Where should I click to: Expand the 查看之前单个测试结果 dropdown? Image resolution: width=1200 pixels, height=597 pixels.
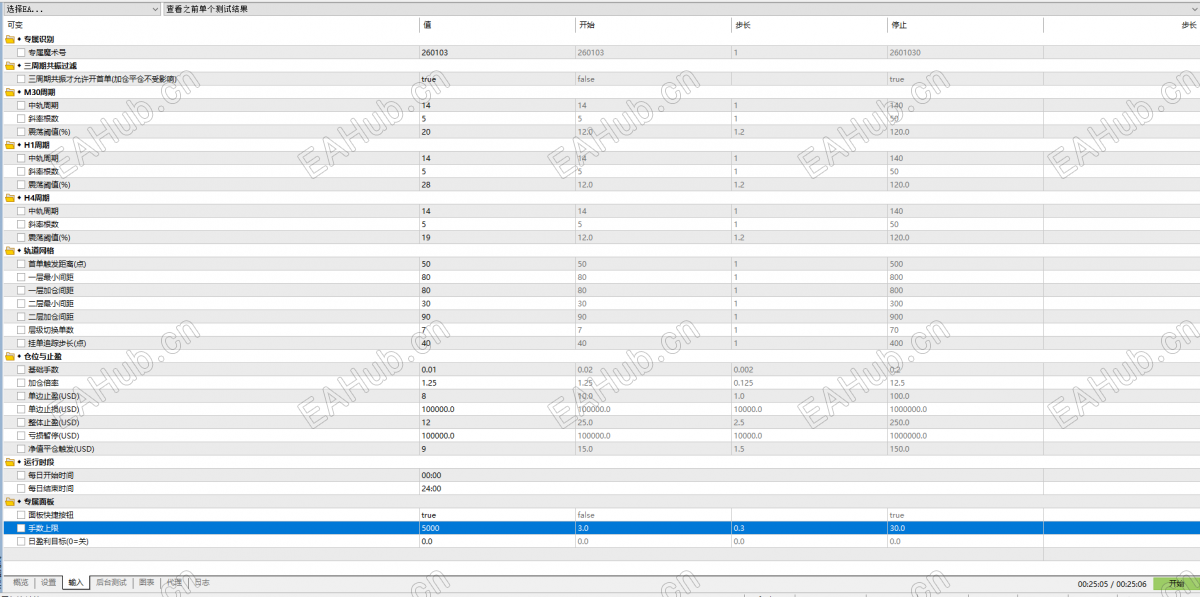(x=681, y=8)
